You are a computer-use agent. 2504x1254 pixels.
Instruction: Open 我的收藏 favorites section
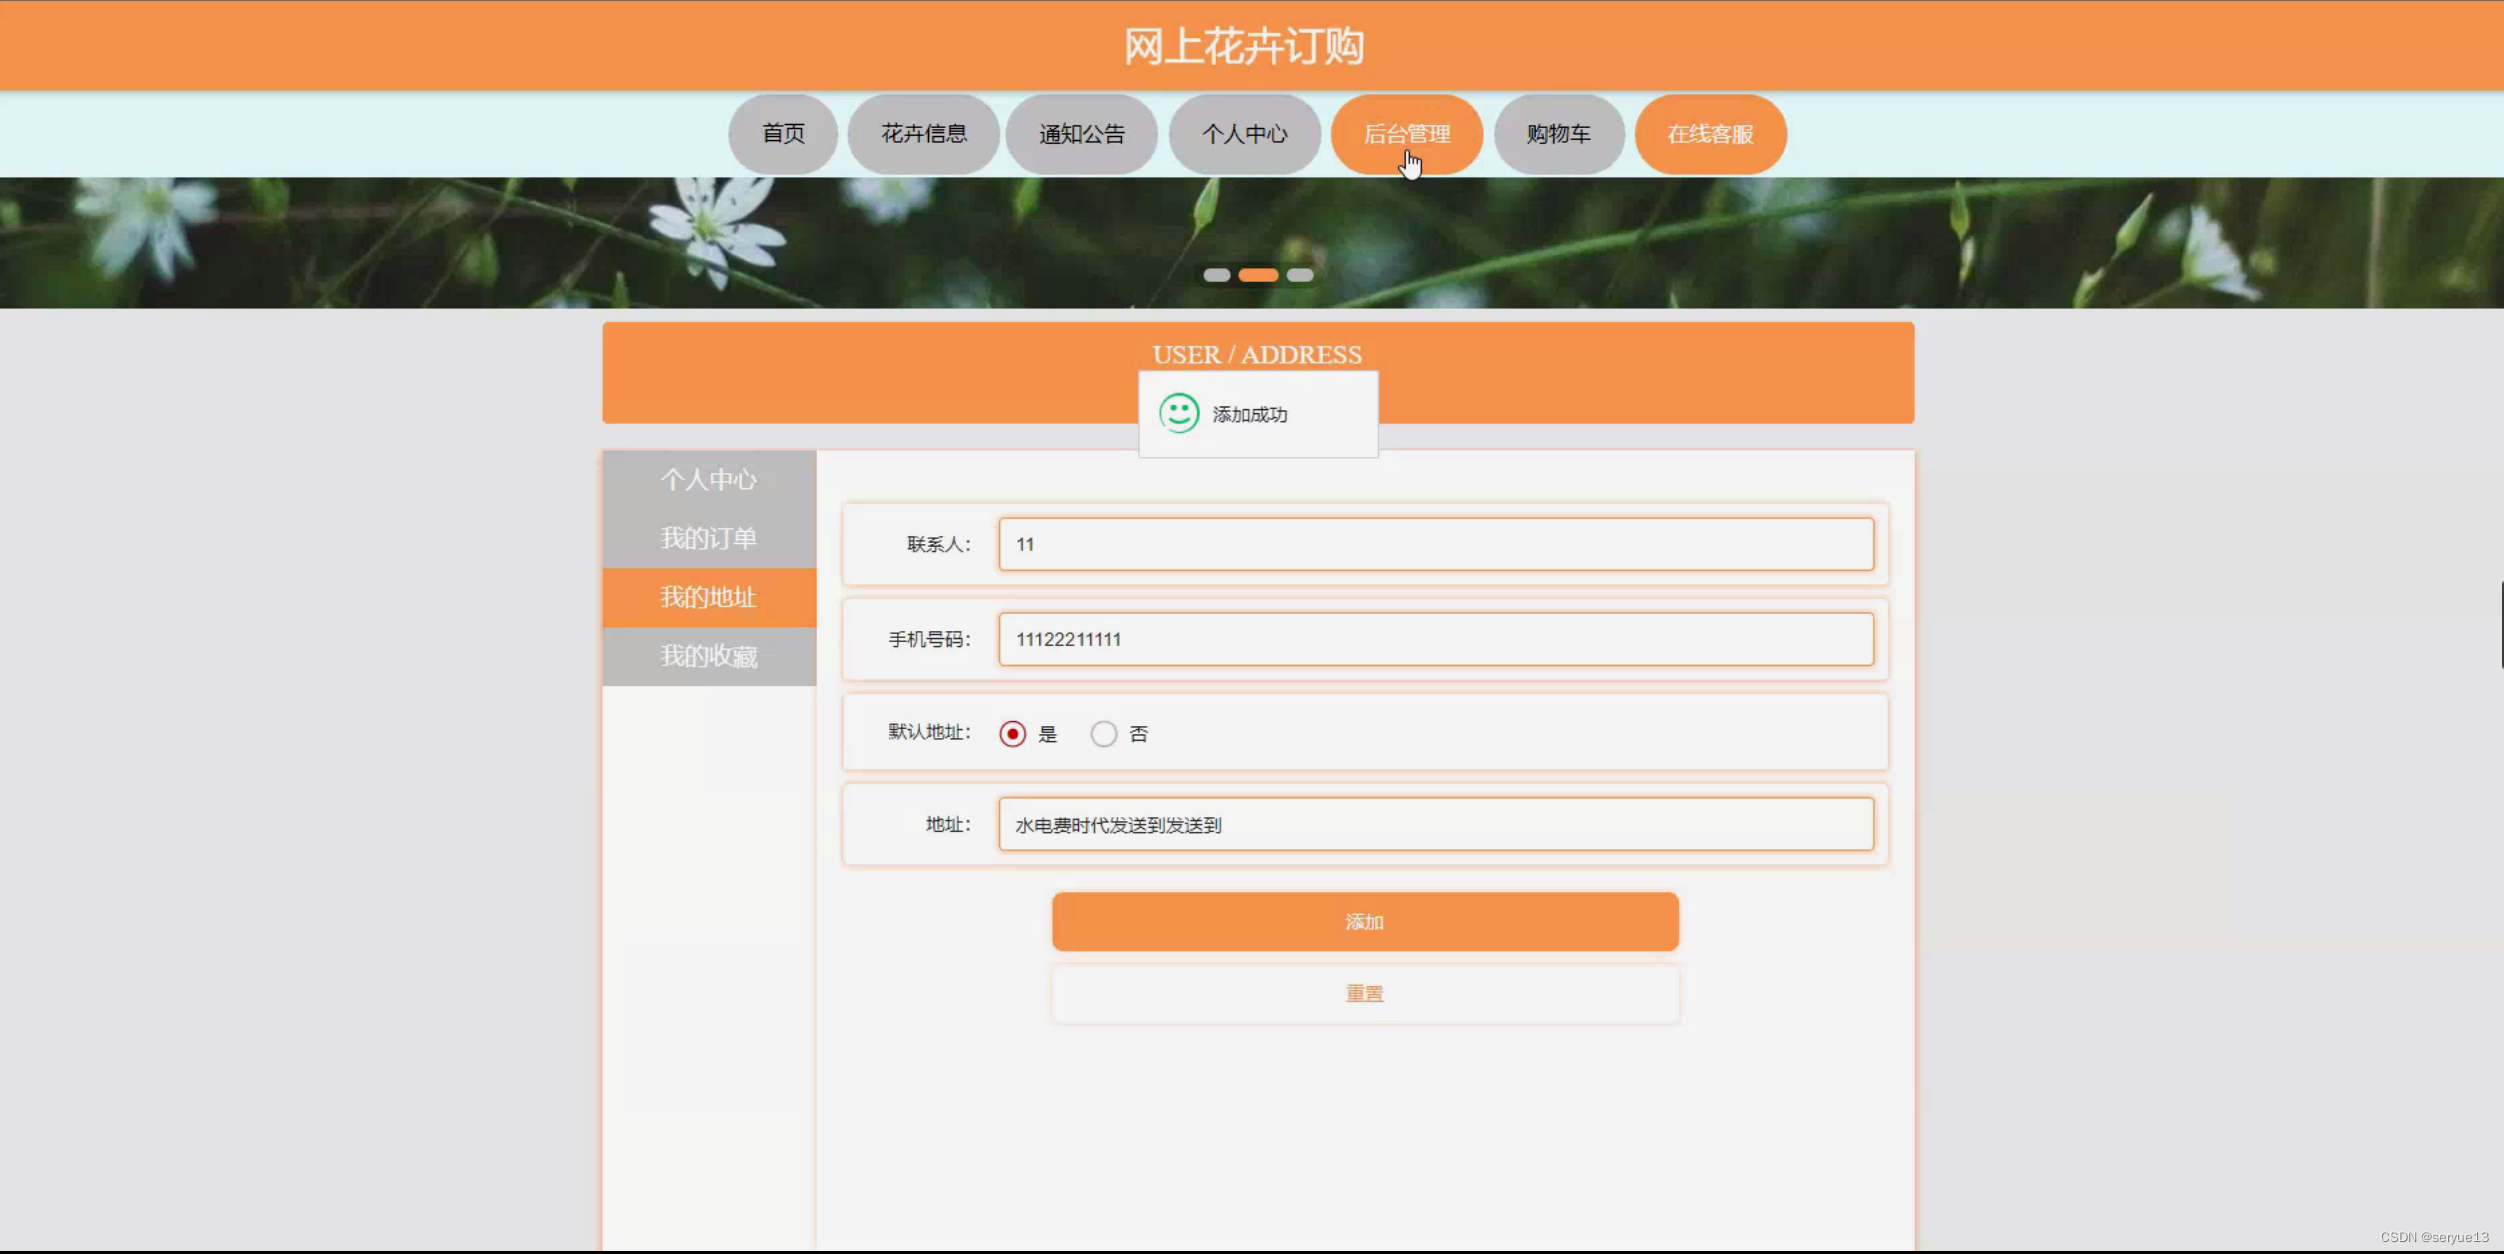(708, 657)
